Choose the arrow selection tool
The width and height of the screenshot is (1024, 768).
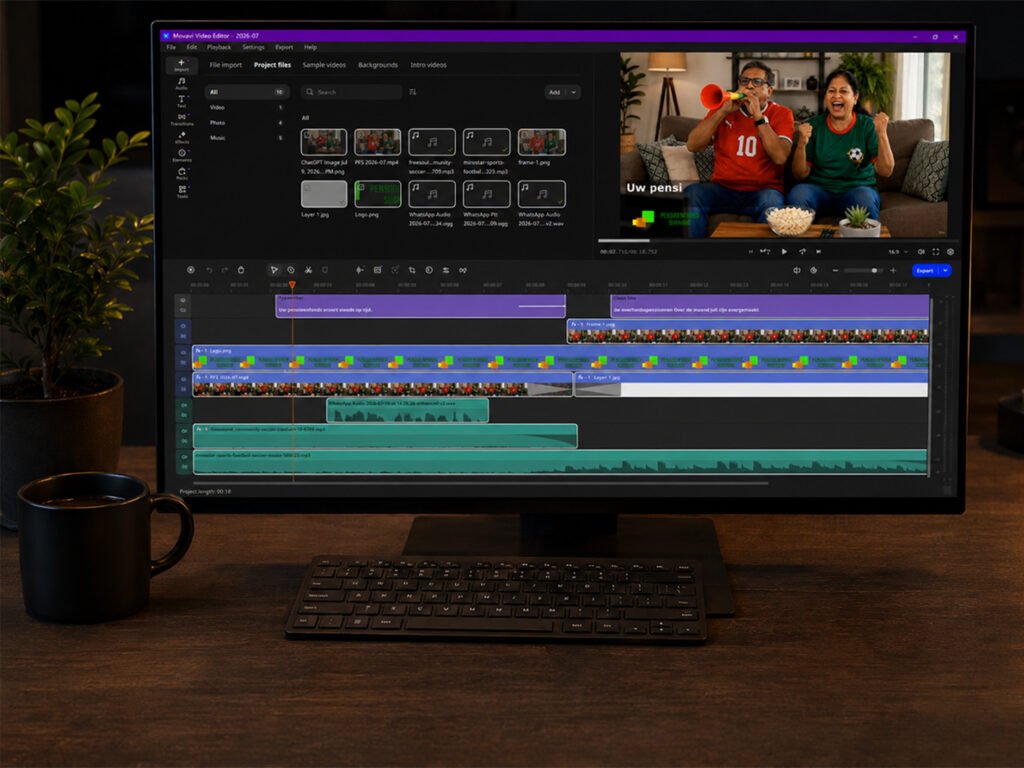point(274,270)
